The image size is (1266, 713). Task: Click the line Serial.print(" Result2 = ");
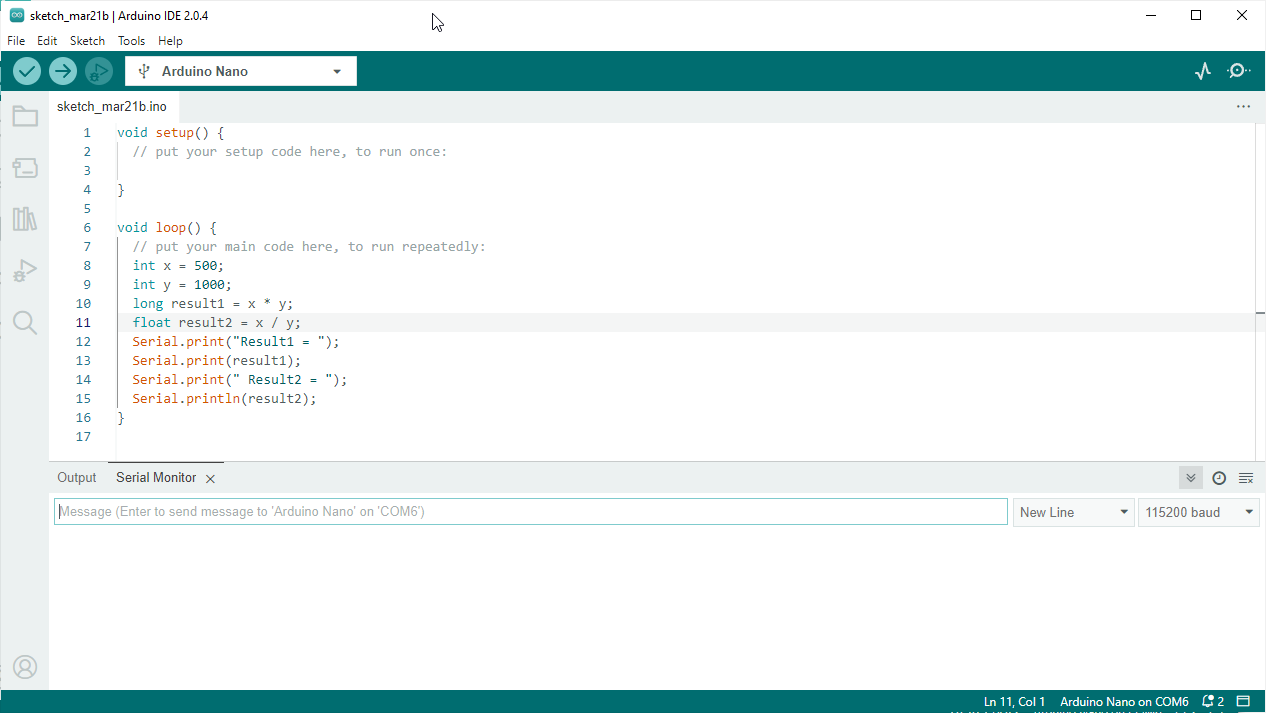tap(240, 380)
